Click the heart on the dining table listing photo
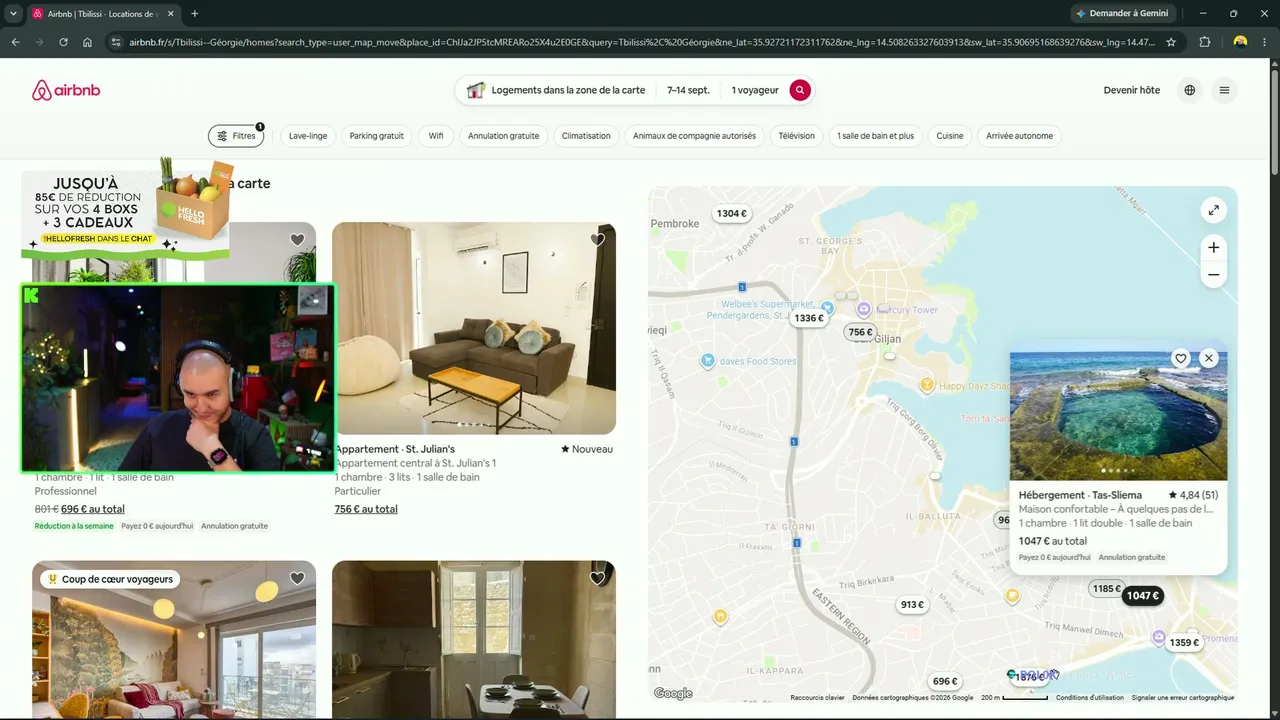1280x720 pixels. click(597, 578)
